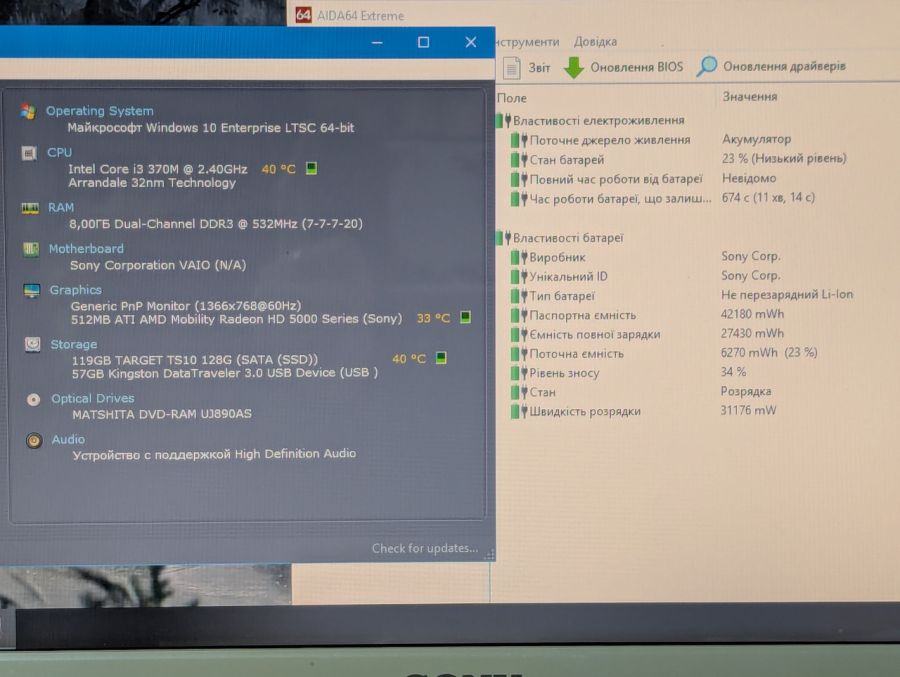Open the Звіт report button in AIDA64

[527, 68]
